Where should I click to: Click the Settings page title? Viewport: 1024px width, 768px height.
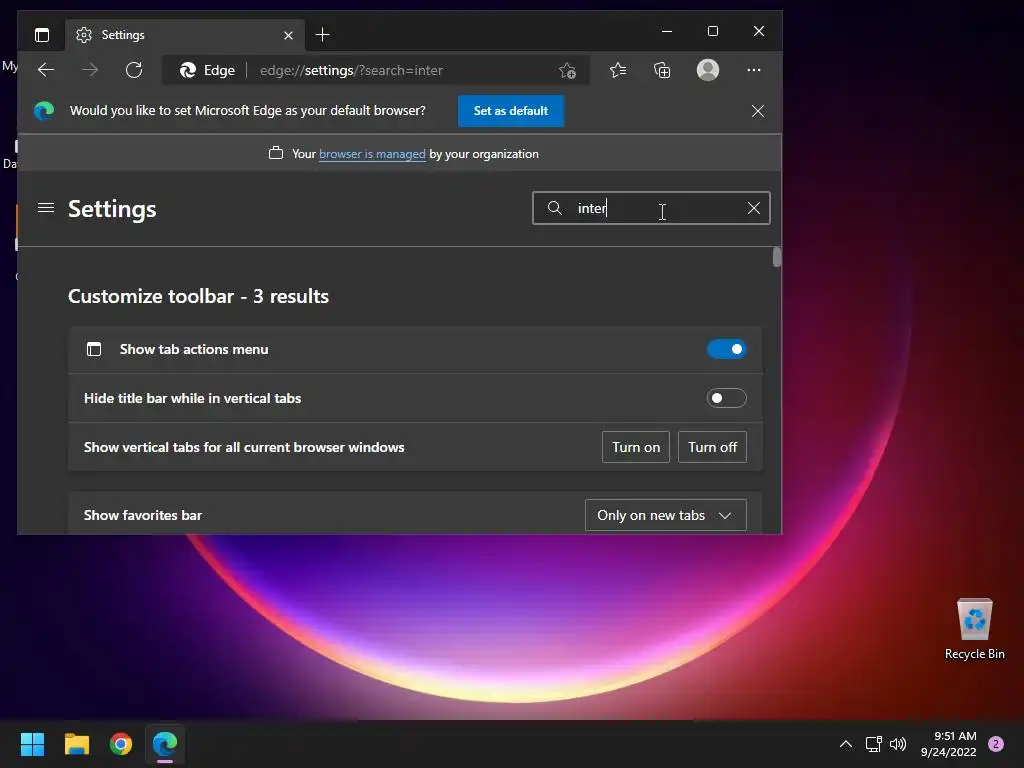tap(112, 209)
